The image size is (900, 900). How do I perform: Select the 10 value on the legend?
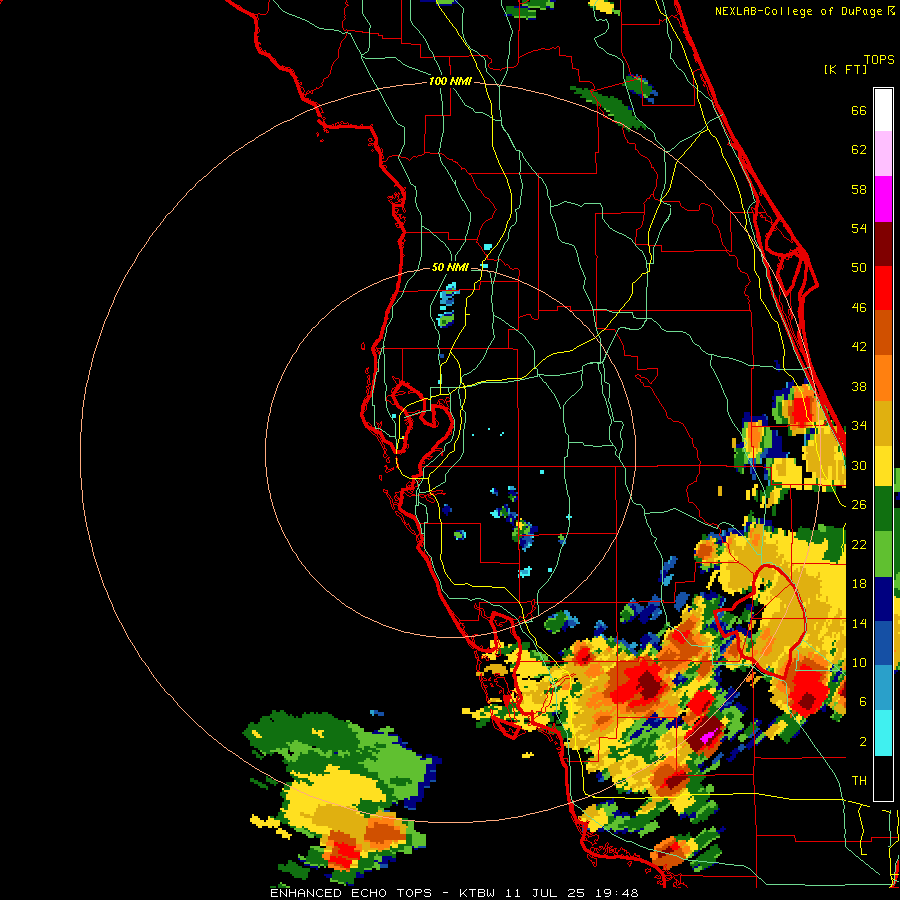859,662
